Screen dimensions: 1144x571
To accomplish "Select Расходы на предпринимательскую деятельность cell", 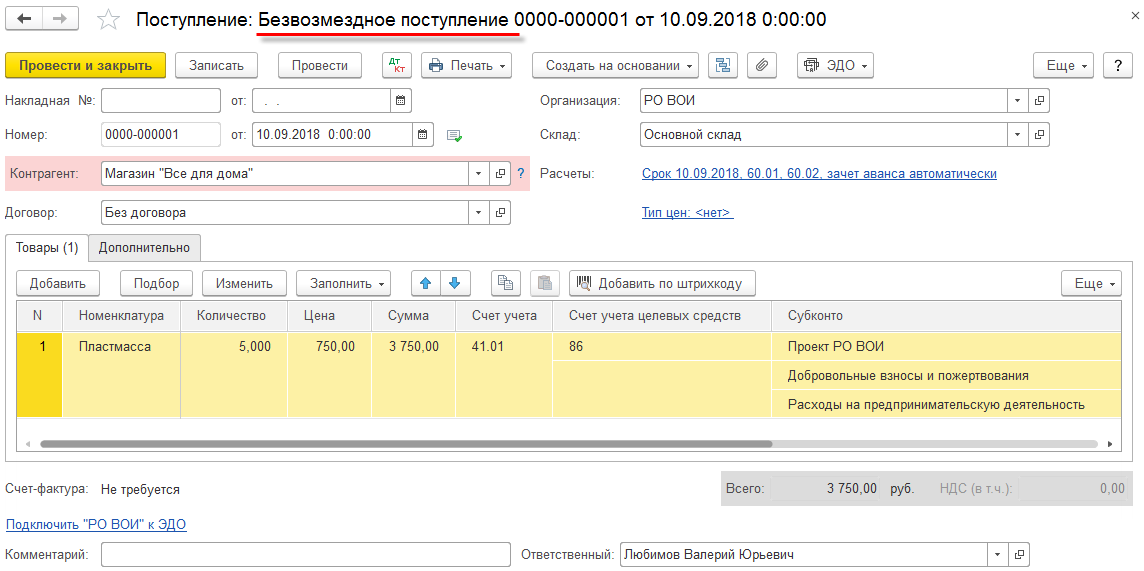I will [x=946, y=404].
